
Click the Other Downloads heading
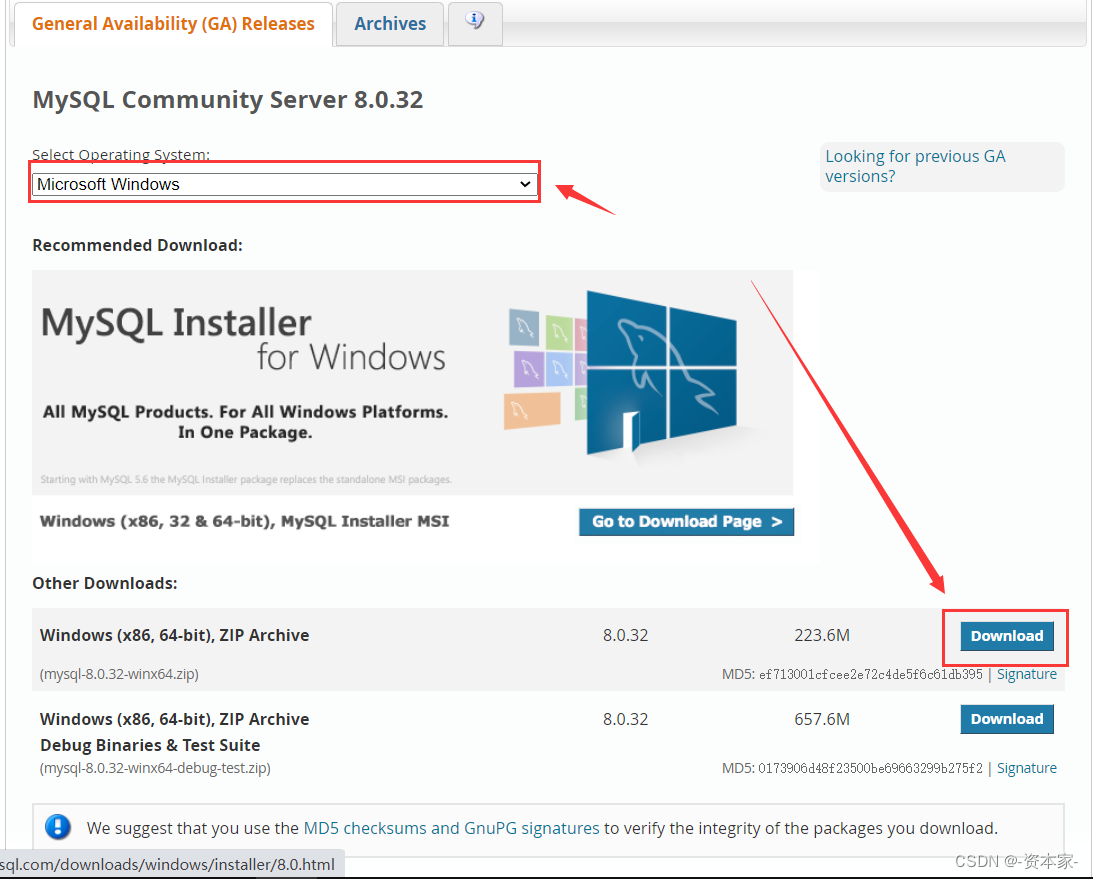point(105,583)
